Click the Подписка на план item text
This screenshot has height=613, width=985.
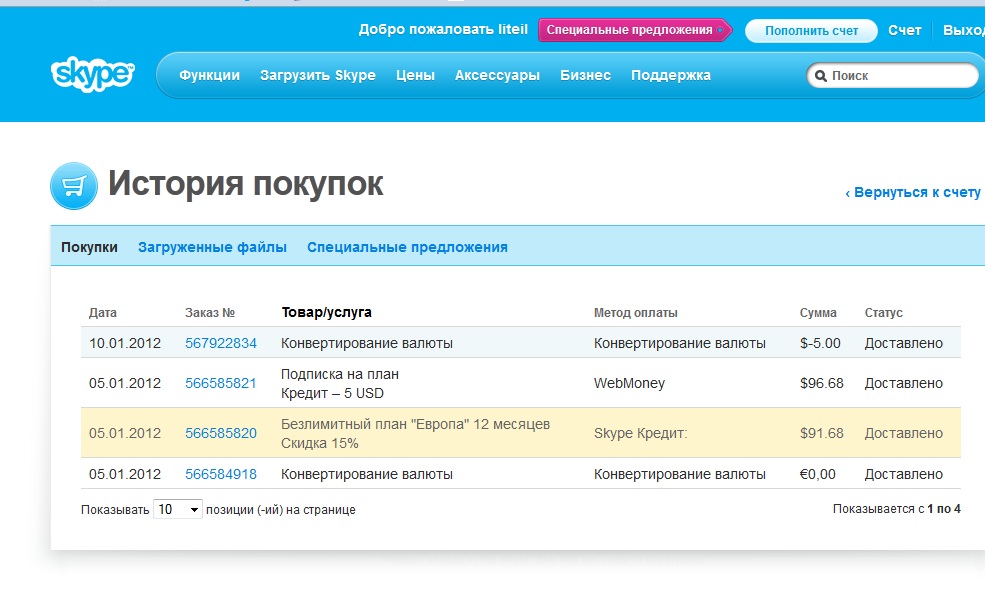point(340,374)
